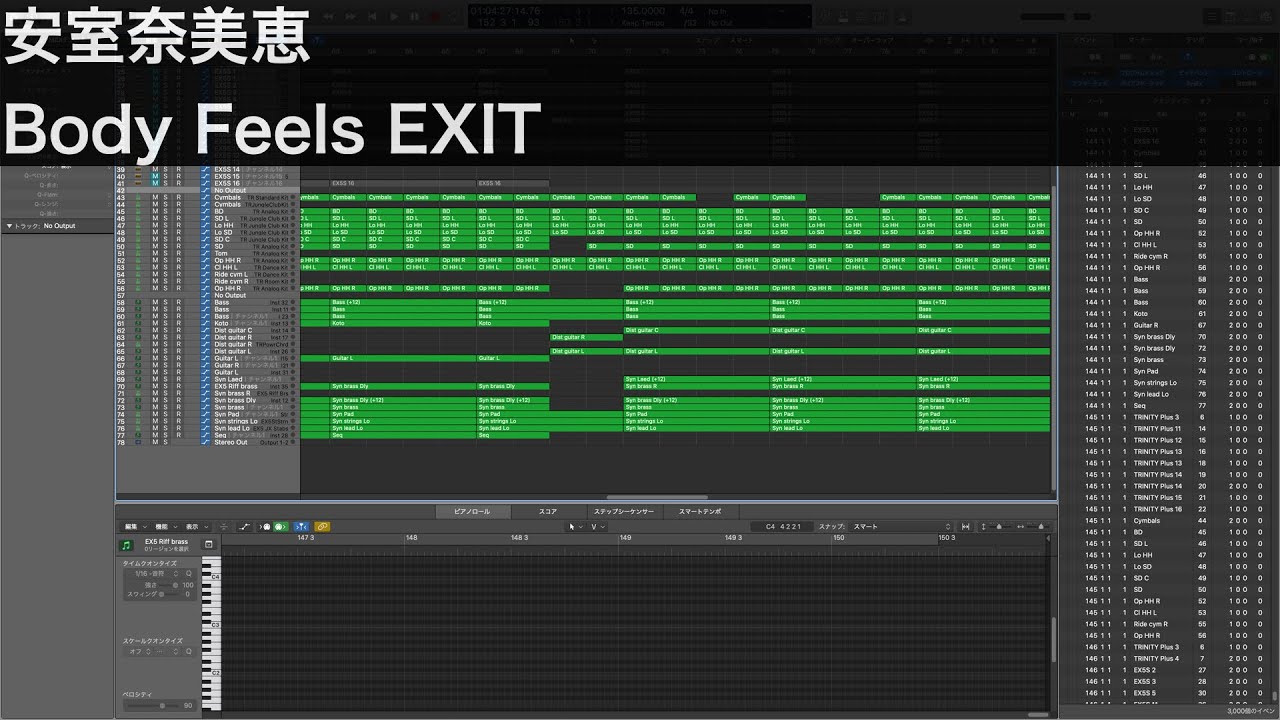This screenshot has height=720, width=1280.
Task: Select the Koto row in the event list
Action: (x=1168, y=314)
